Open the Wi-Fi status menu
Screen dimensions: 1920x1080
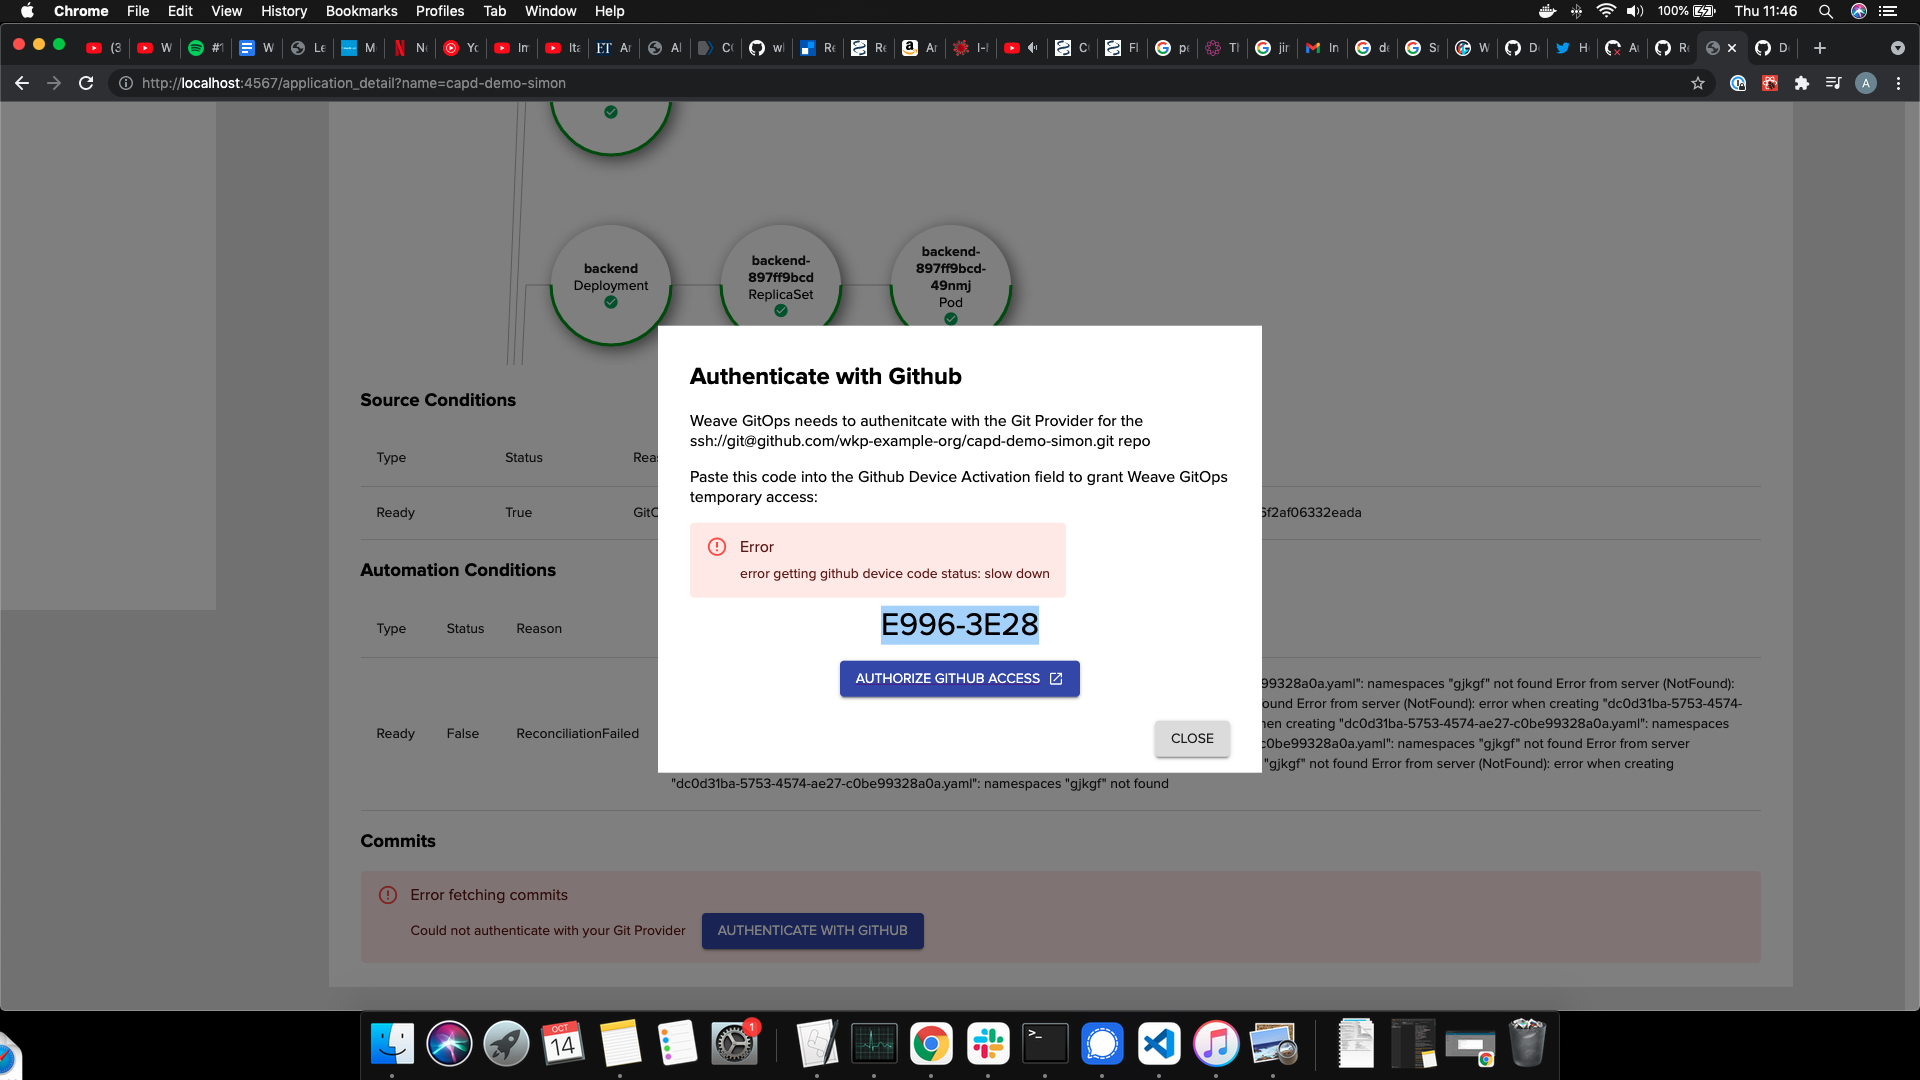tap(1606, 11)
